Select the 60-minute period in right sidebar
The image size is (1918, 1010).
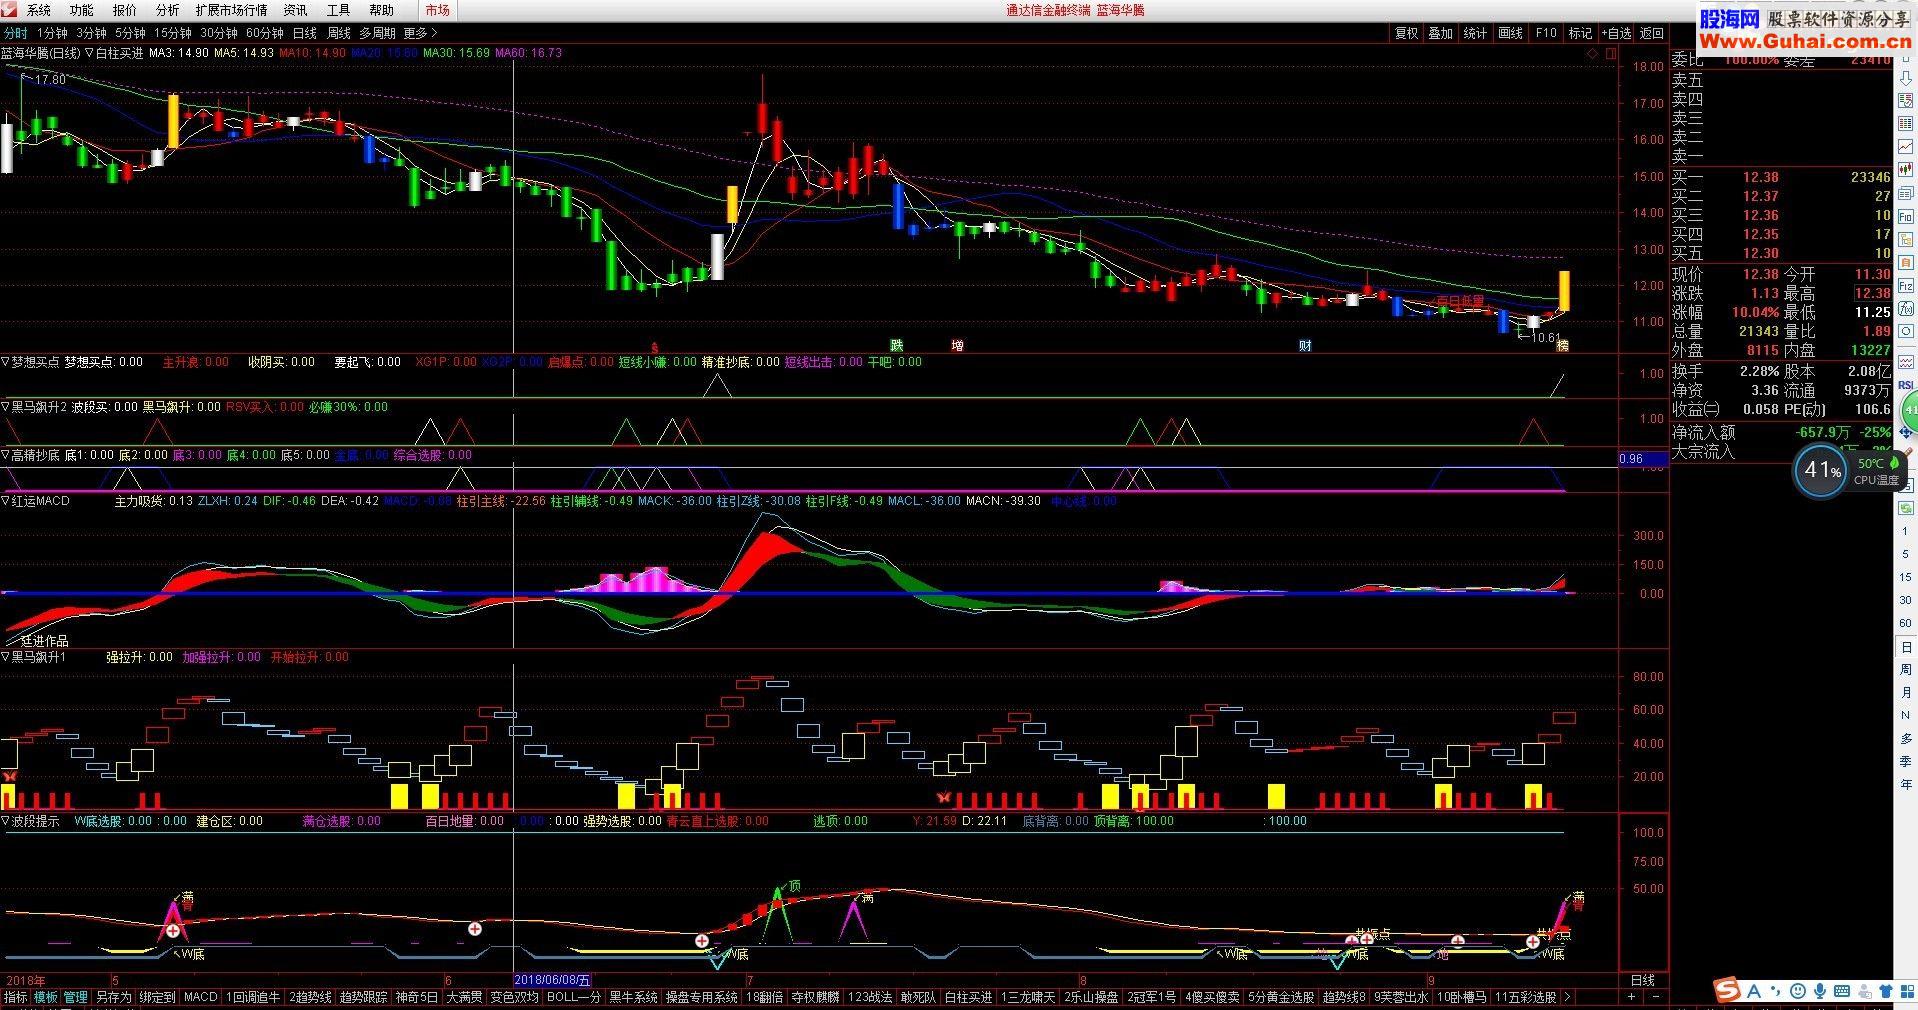point(1906,623)
